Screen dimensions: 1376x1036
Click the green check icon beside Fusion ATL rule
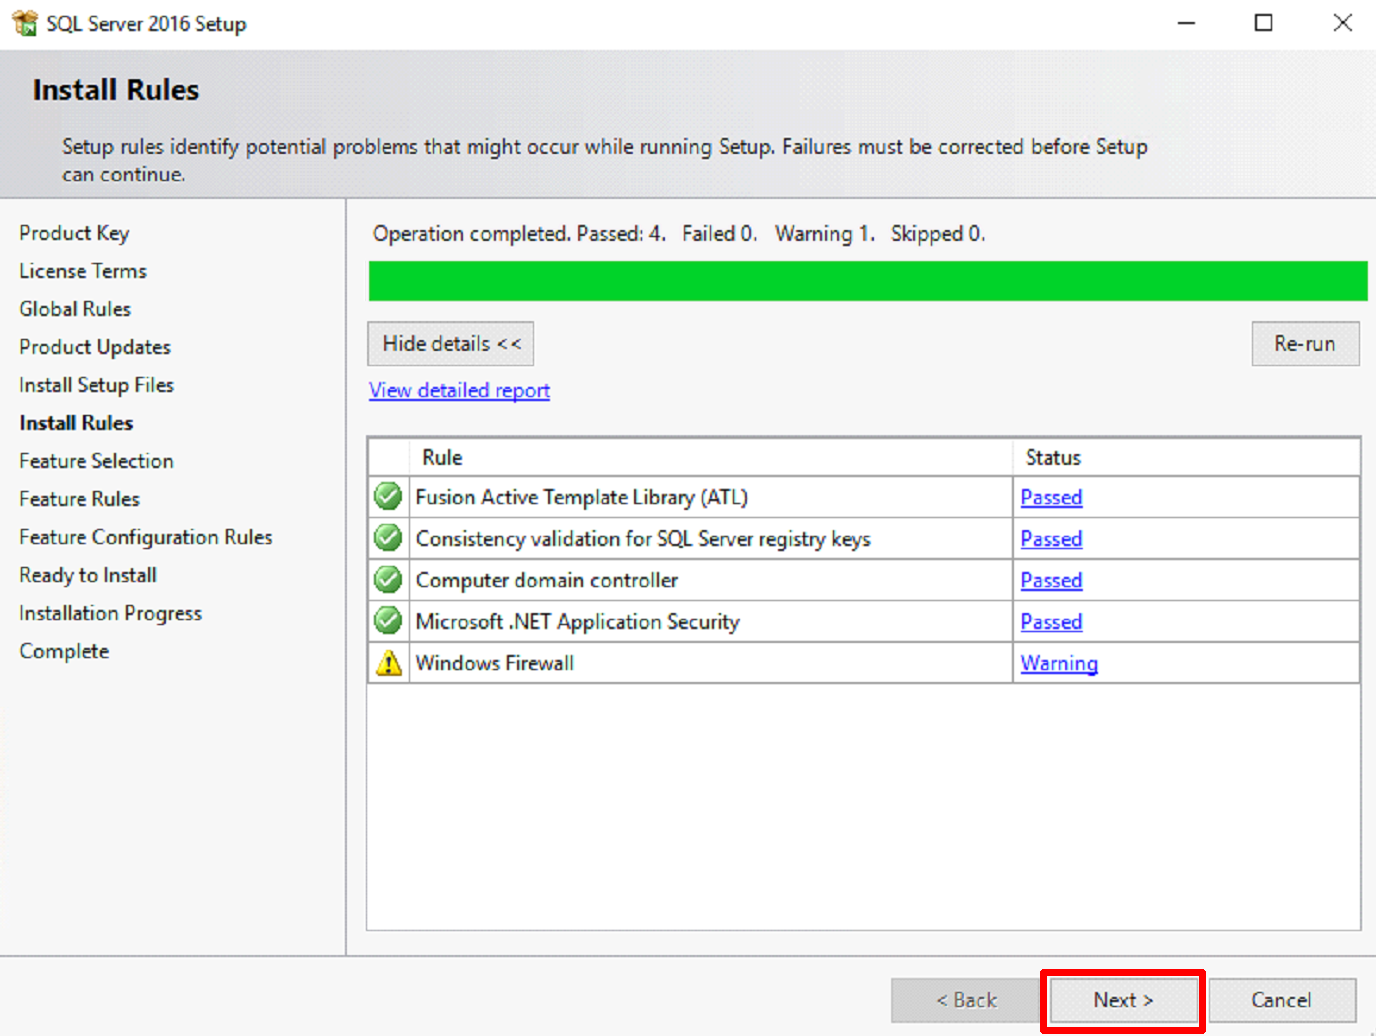[x=388, y=497]
